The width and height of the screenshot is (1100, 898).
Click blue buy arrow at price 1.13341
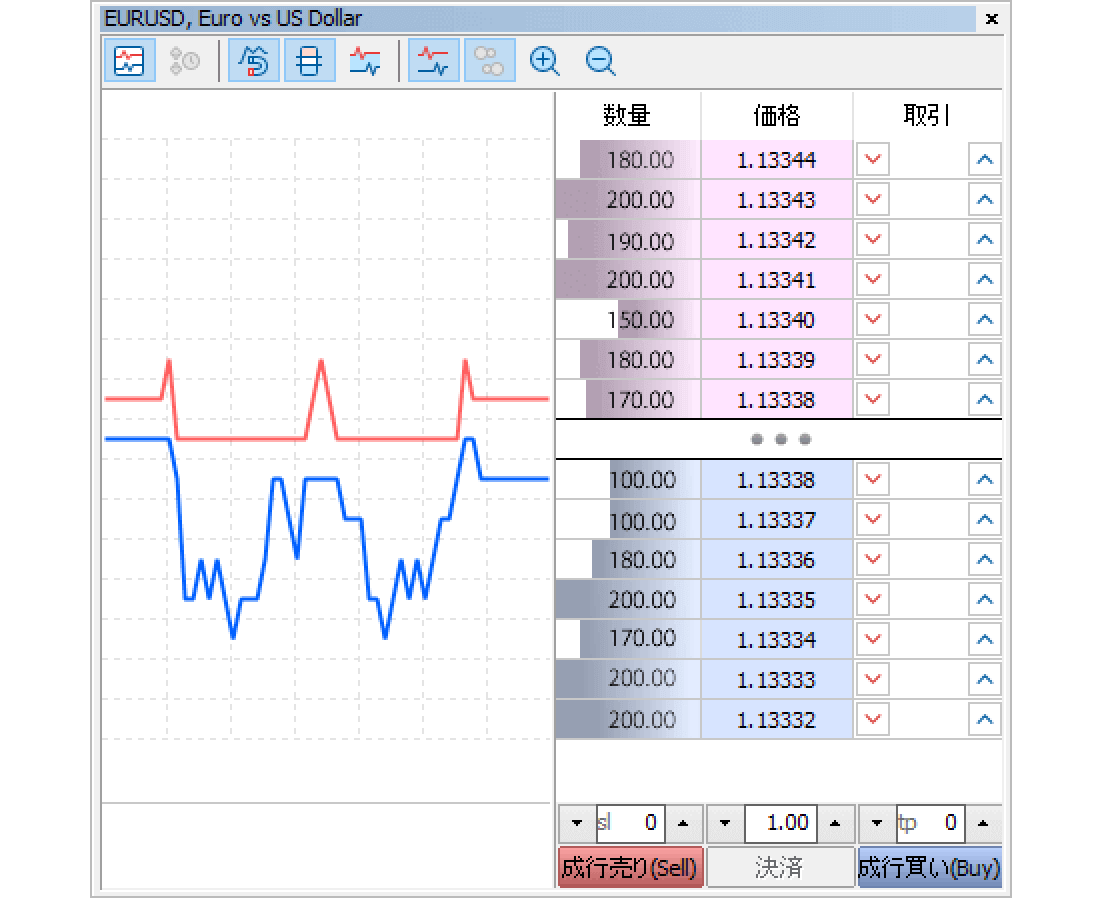tap(985, 279)
